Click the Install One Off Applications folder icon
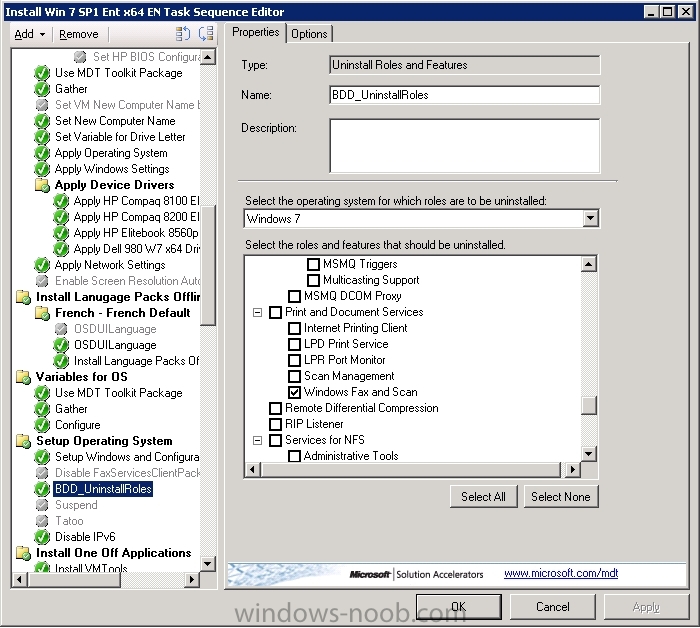This screenshot has height=628, width=700. pos(23,553)
